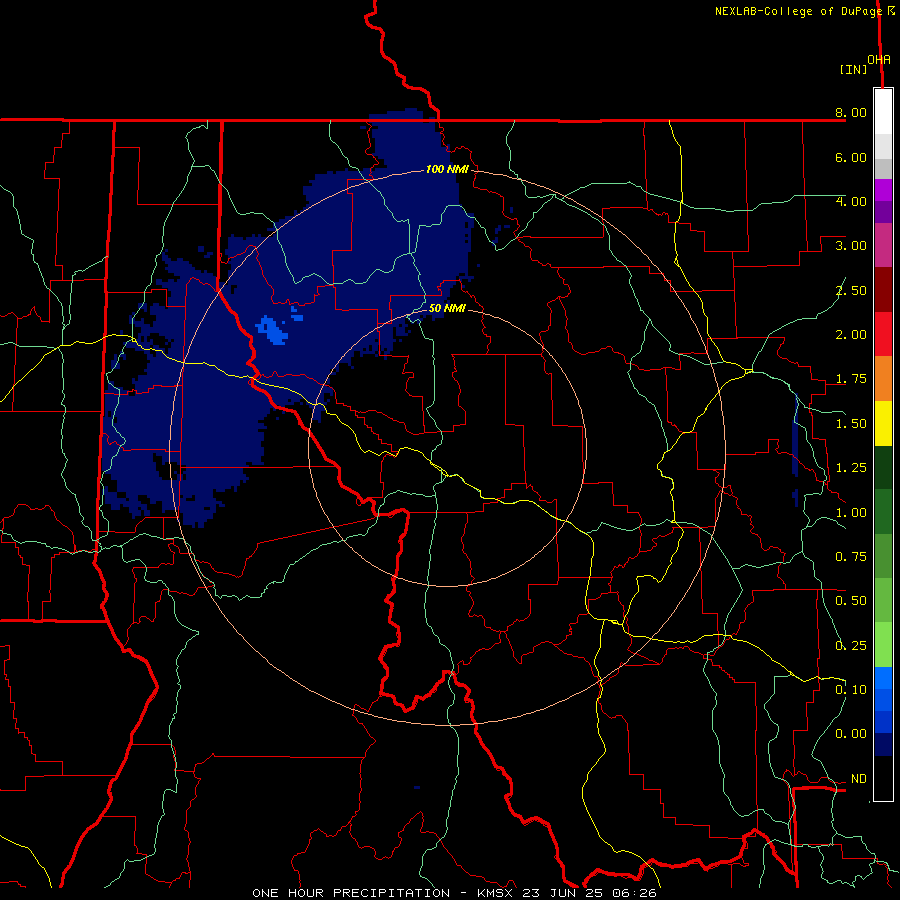
Task: Click the yellow 1.50 legend swatch
Action: [x=883, y=423]
